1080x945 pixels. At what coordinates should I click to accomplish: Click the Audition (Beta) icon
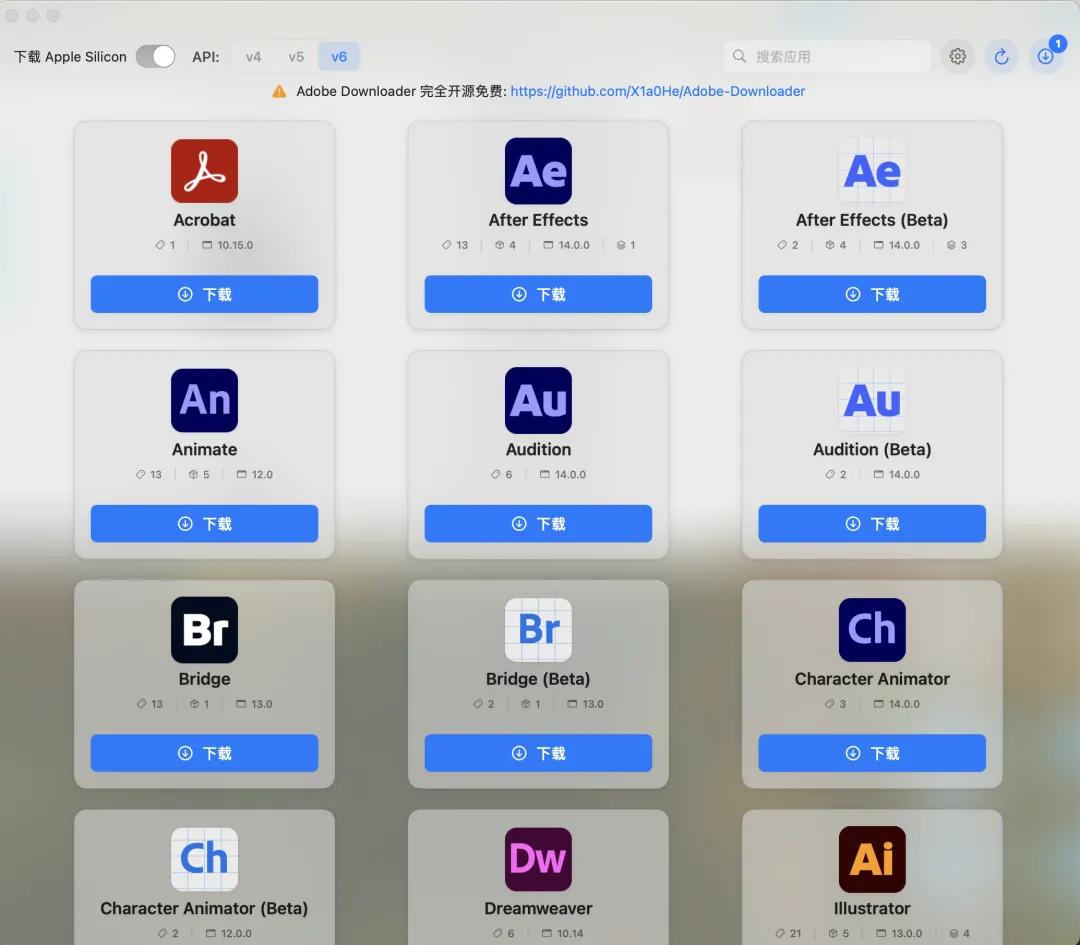pyautogui.click(x=872, y=400)
